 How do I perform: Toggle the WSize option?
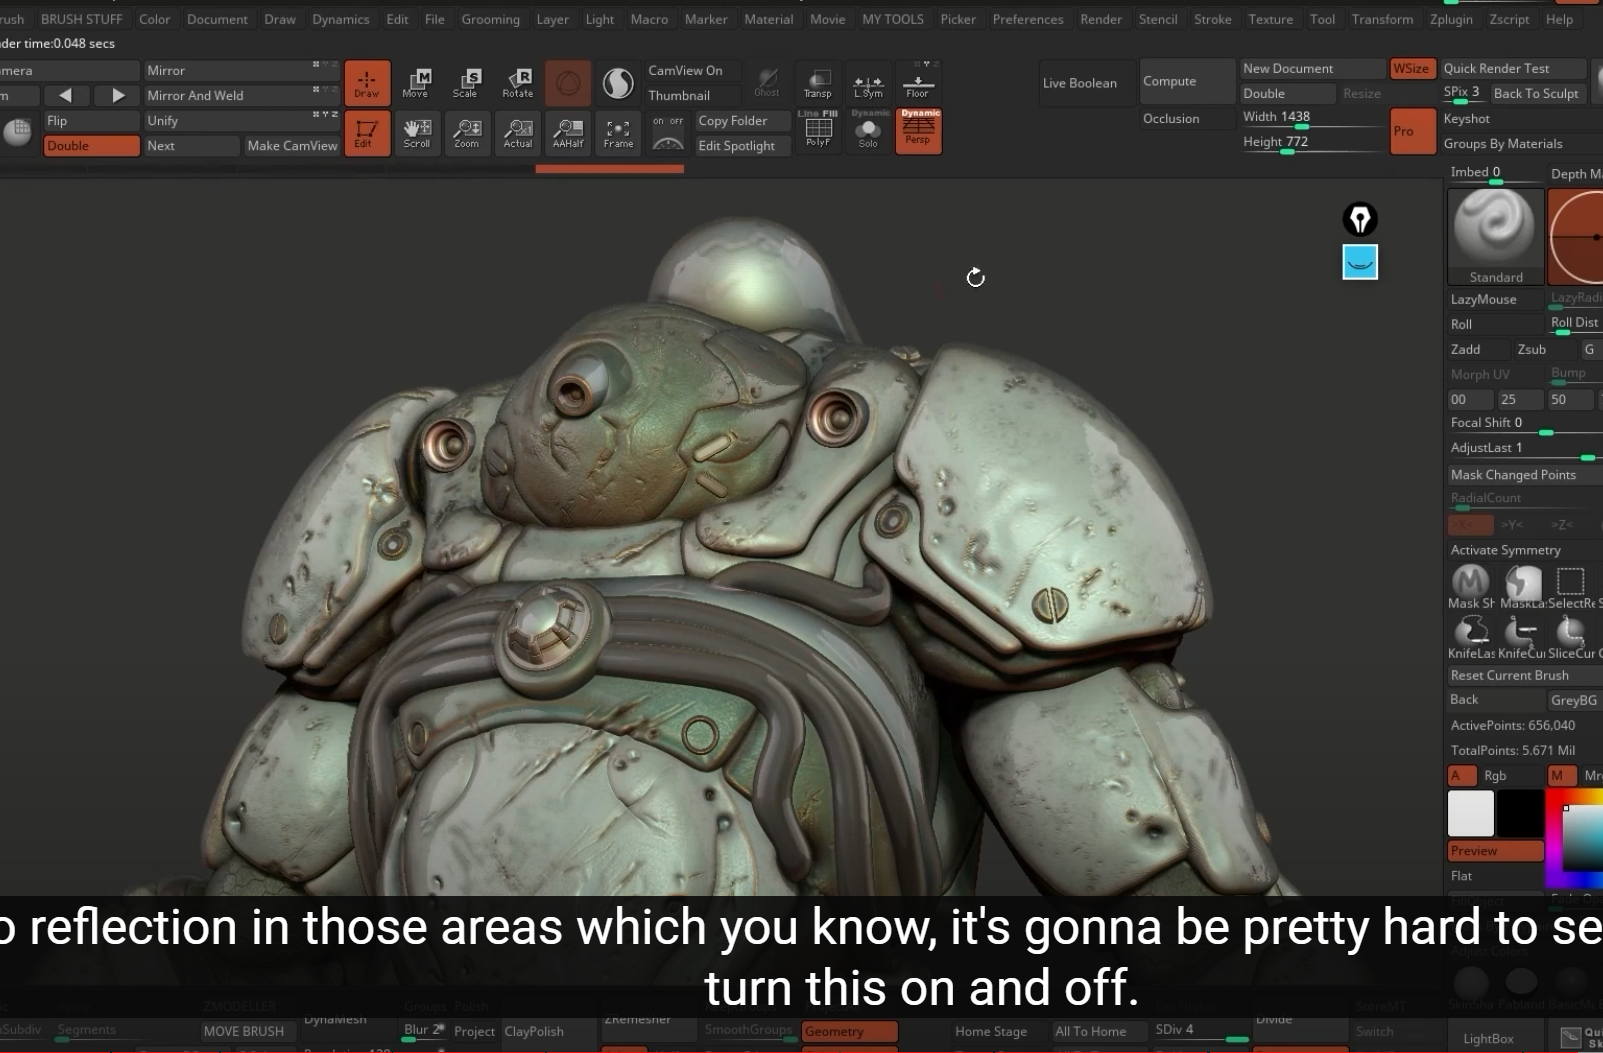click(1411, 68)
